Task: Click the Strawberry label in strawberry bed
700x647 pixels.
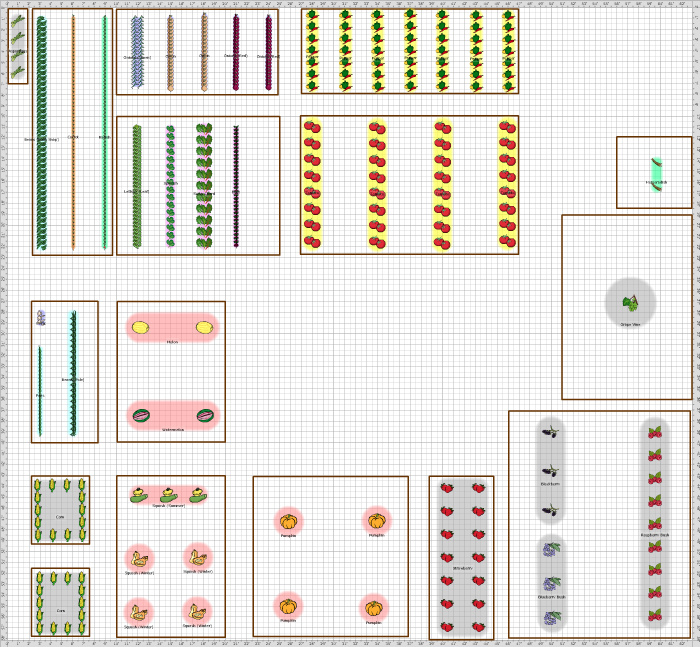Action: click(462, 568)
